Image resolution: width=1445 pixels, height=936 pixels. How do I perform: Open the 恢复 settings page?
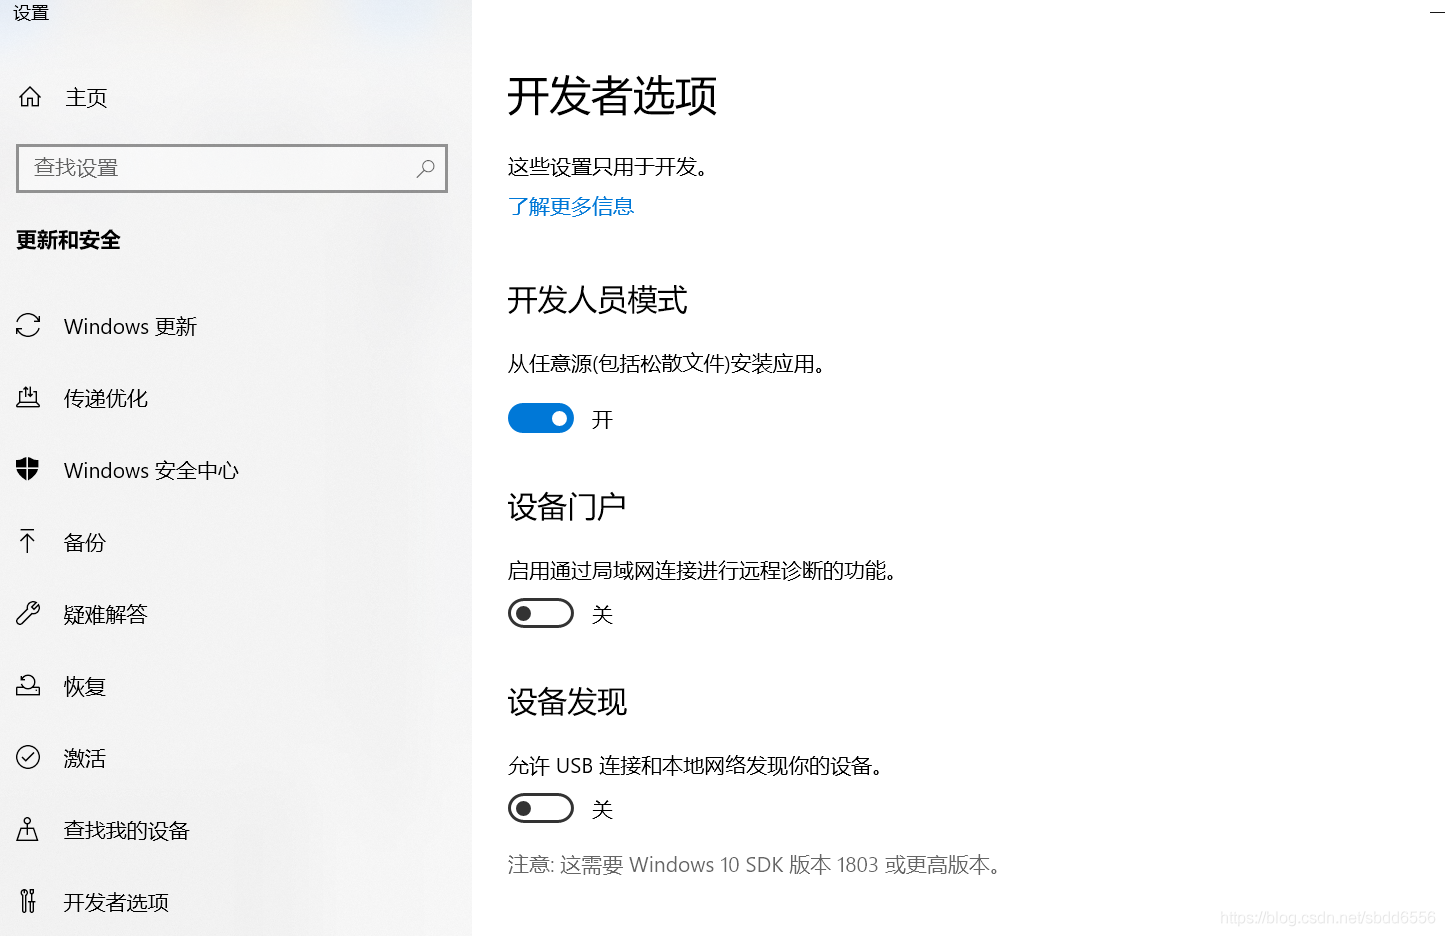pyautogui.click(x=85, y=686)
